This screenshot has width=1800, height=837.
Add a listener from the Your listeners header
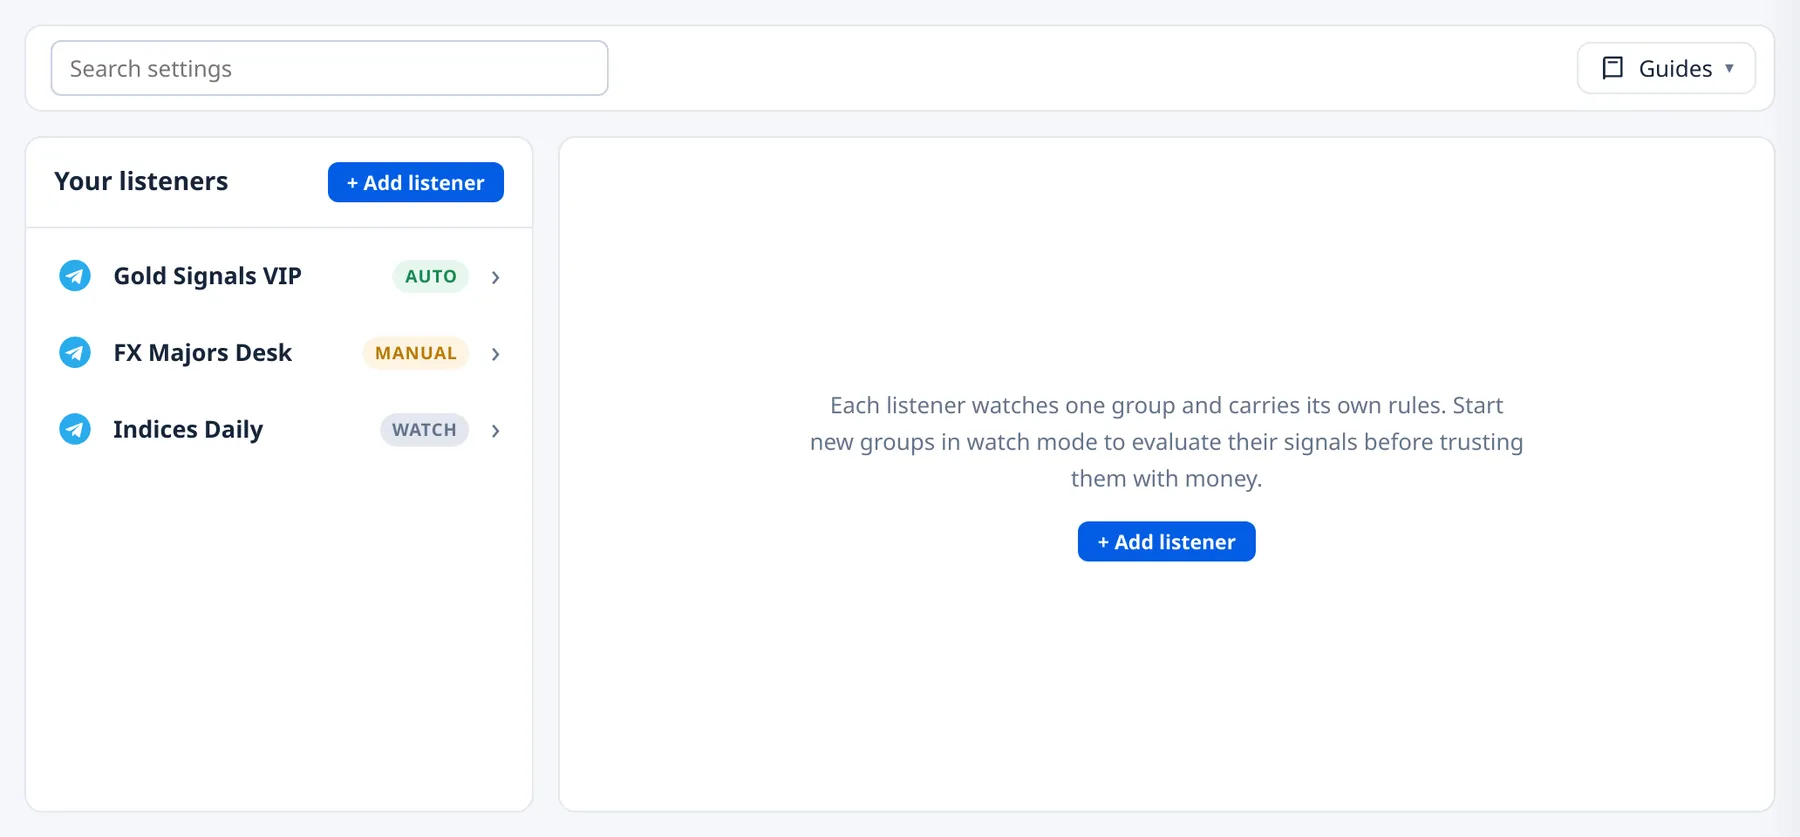click(416, 182)
